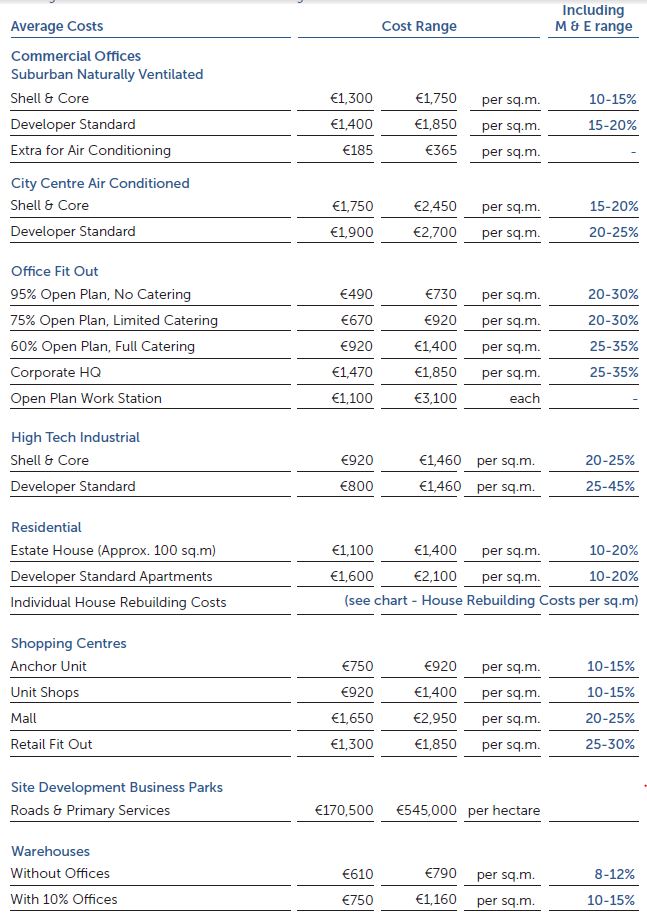
Task: Click the "Extra for Air Conditioning" row label
Action: 91,150
